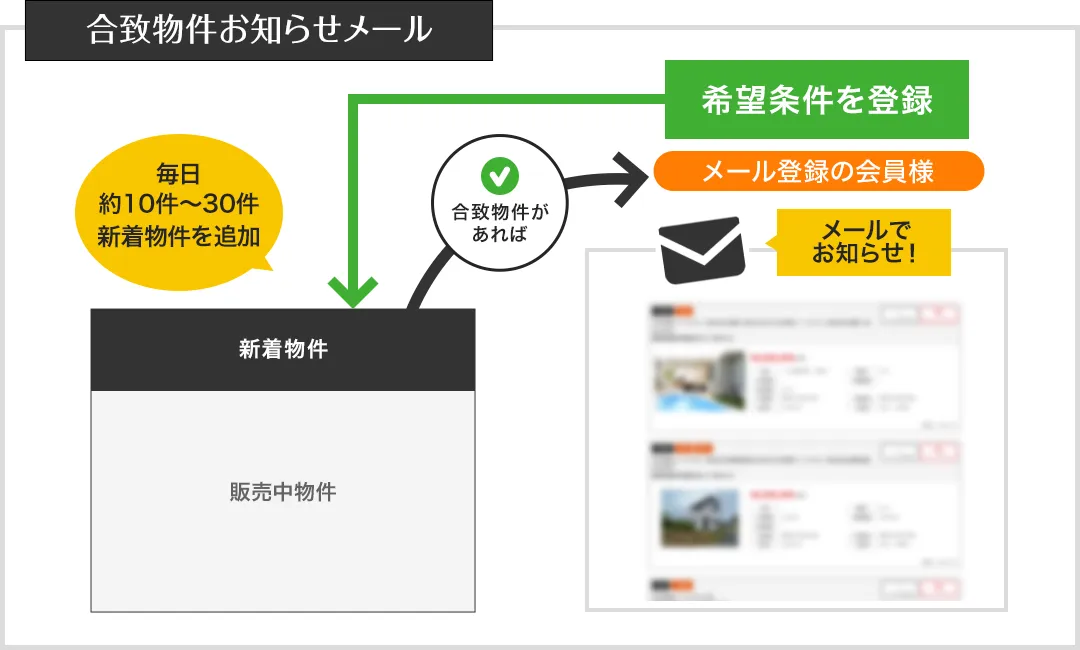The image size is (1080, 650).
Task: Open the blurred white house listing thumbnail
Action: coord(699,518)
